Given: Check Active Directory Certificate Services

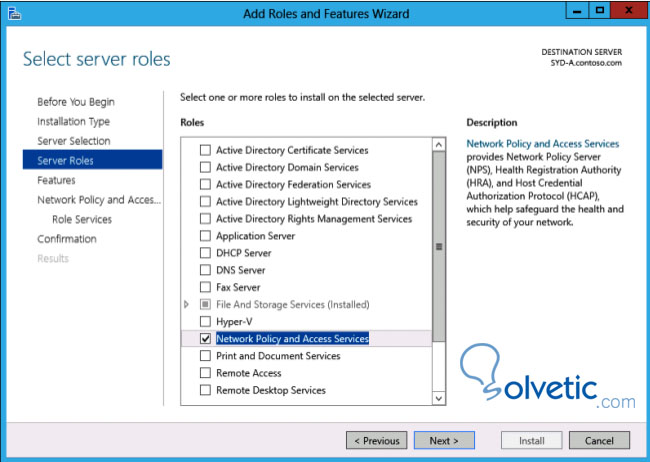Looking at the screenshot, I should (205, 150).
